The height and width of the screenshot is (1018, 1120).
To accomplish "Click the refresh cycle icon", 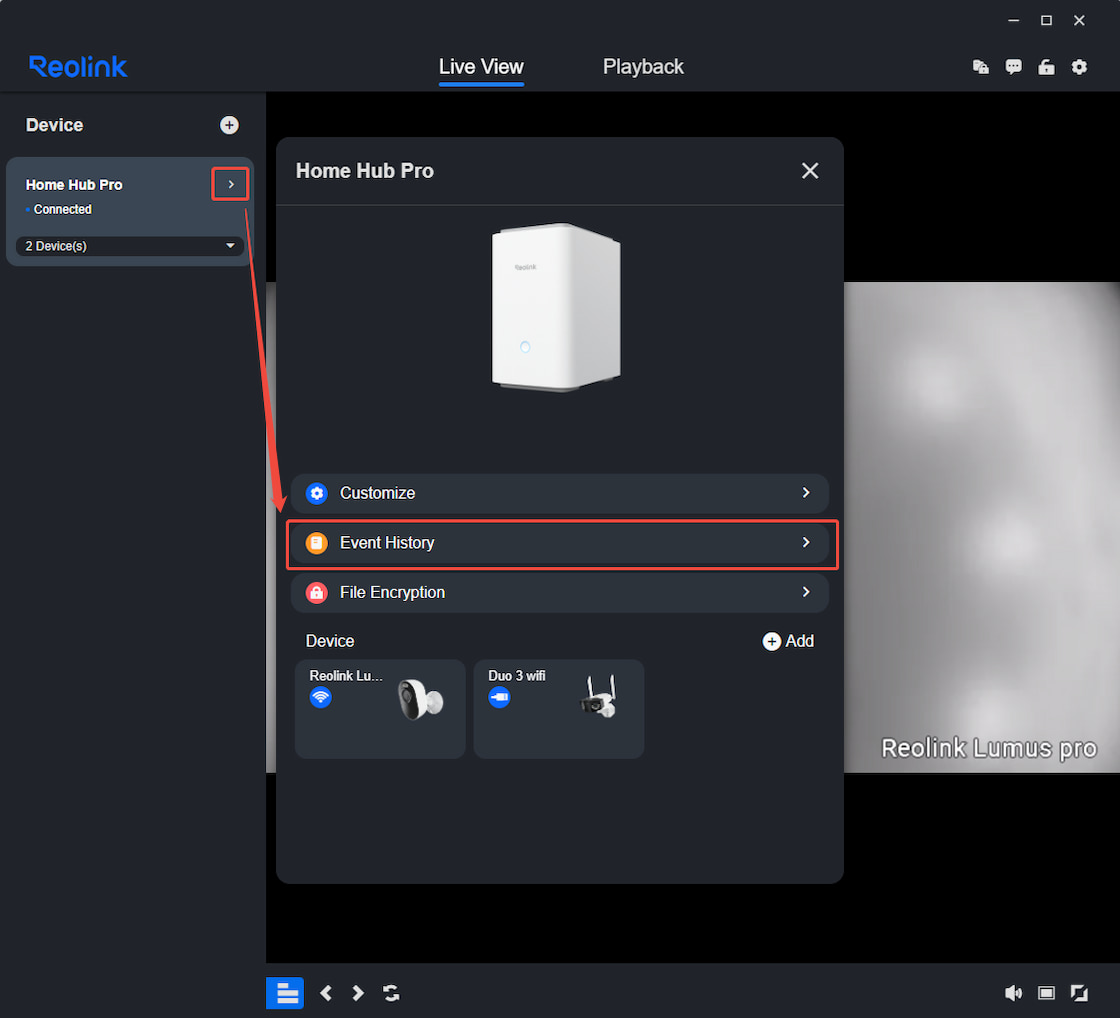I will click(x=391, y=993).
